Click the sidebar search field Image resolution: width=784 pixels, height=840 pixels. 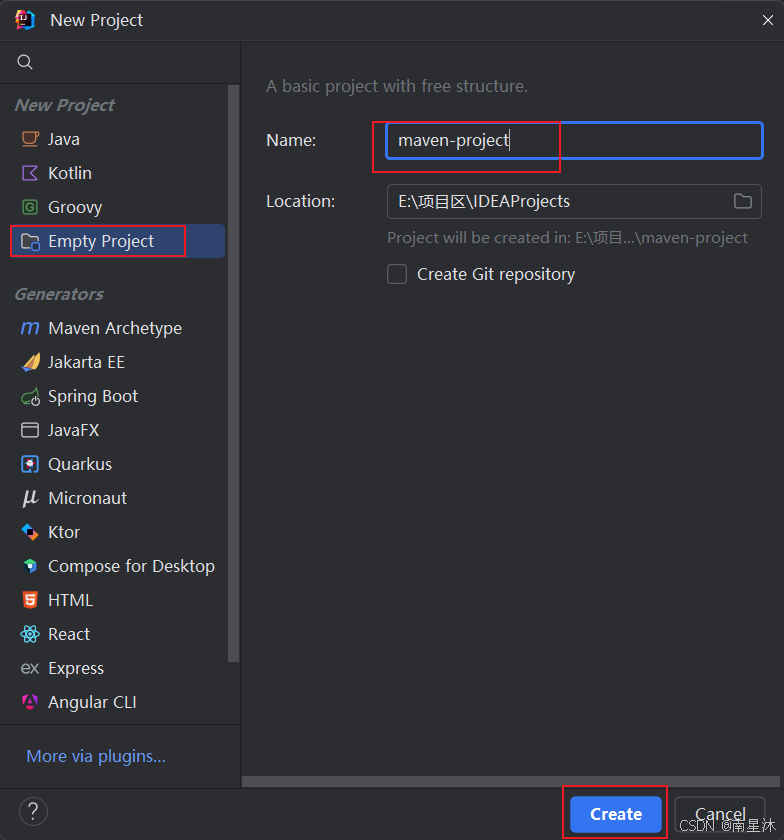point(120,62)
